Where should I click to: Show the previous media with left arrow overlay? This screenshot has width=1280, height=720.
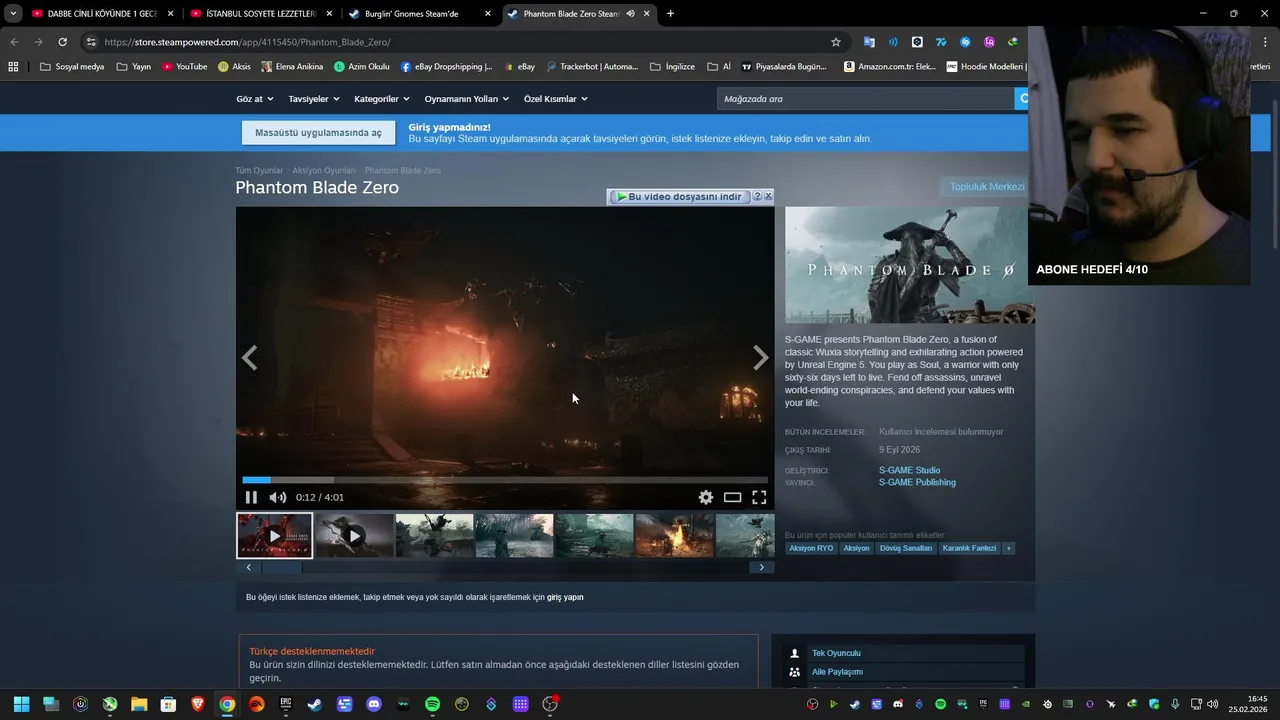(x=249, y=357)
